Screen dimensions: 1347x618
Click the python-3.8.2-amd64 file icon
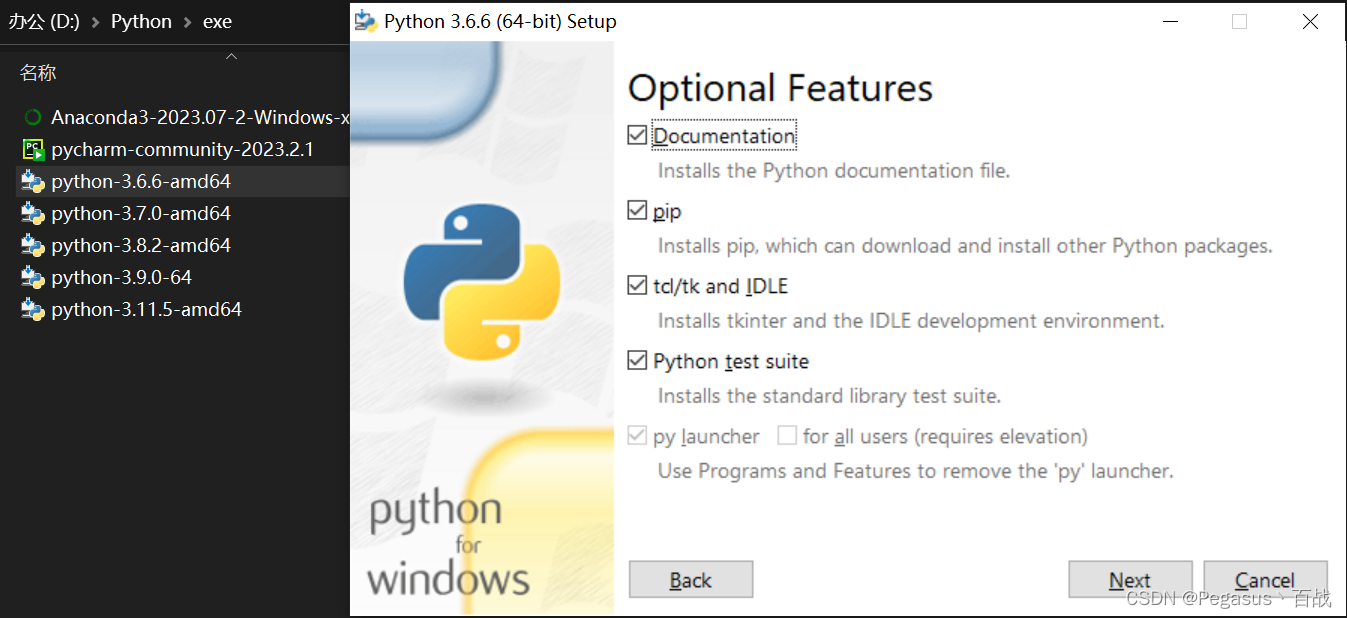coord(33,246)
